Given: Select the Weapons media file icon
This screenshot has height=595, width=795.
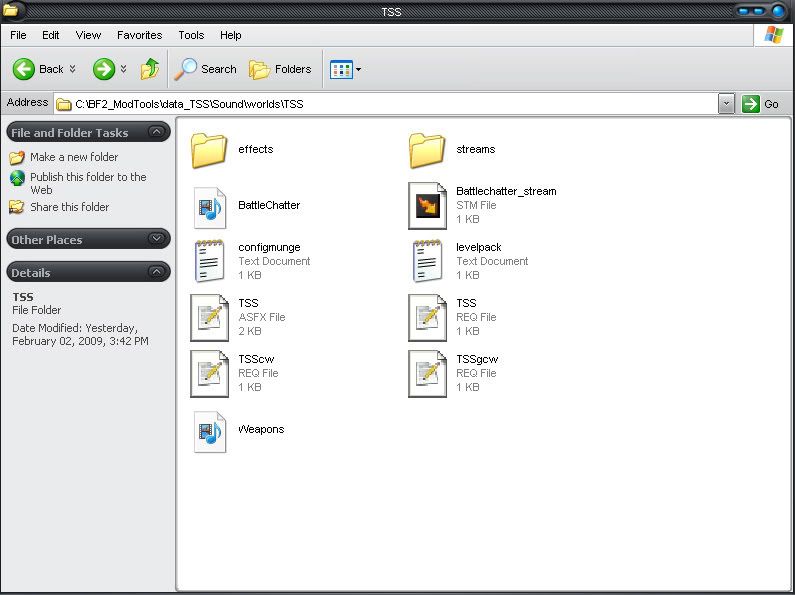Looking at the screenshot, I should pyautogui.click(x=210, y=432).
